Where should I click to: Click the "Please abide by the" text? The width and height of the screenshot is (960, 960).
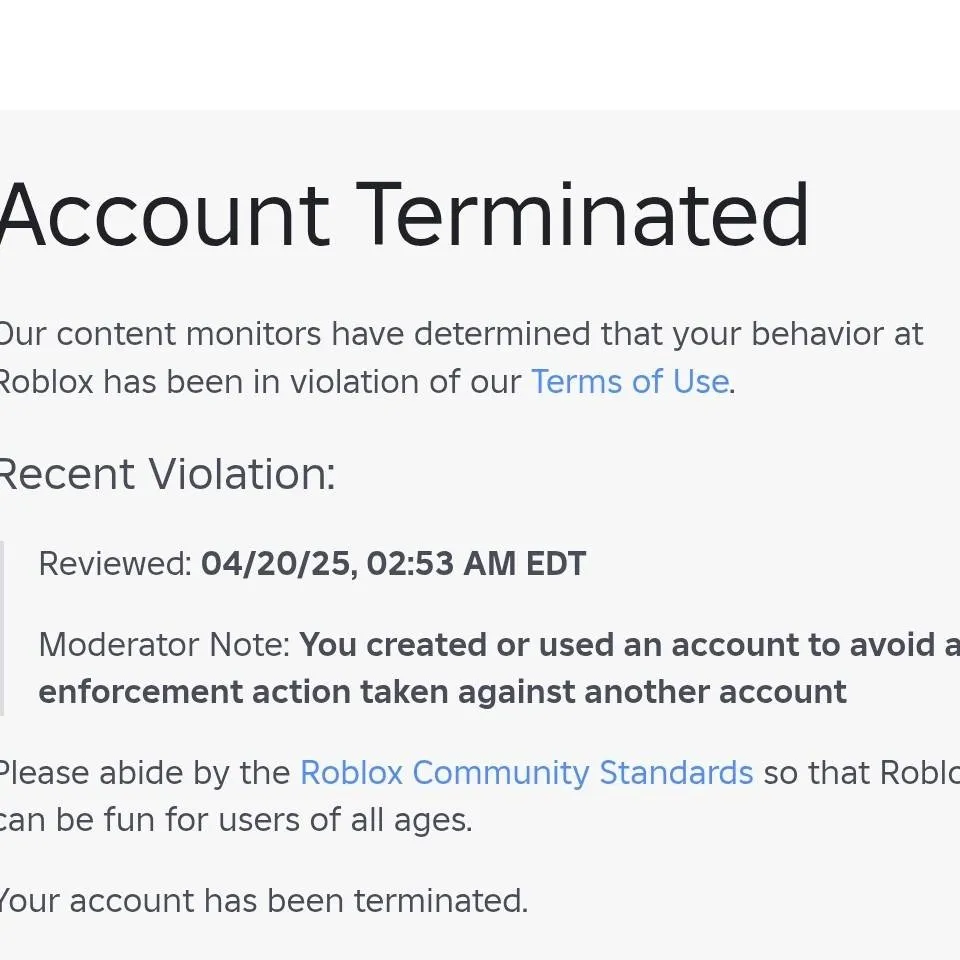point(146,773)
